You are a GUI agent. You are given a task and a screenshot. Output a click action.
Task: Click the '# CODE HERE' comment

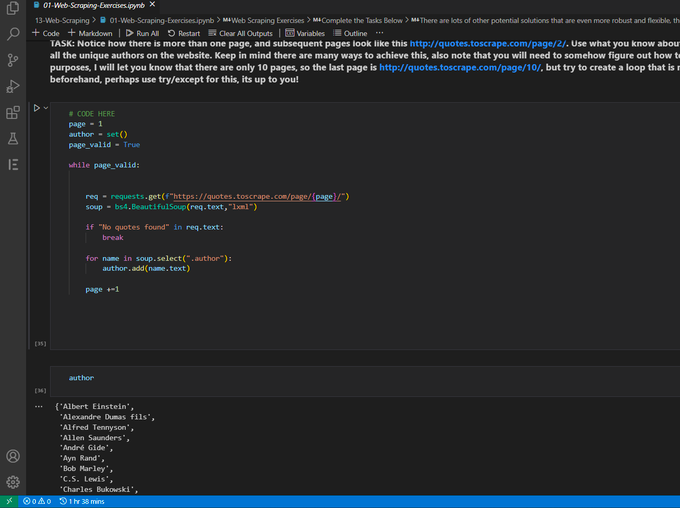92,114
